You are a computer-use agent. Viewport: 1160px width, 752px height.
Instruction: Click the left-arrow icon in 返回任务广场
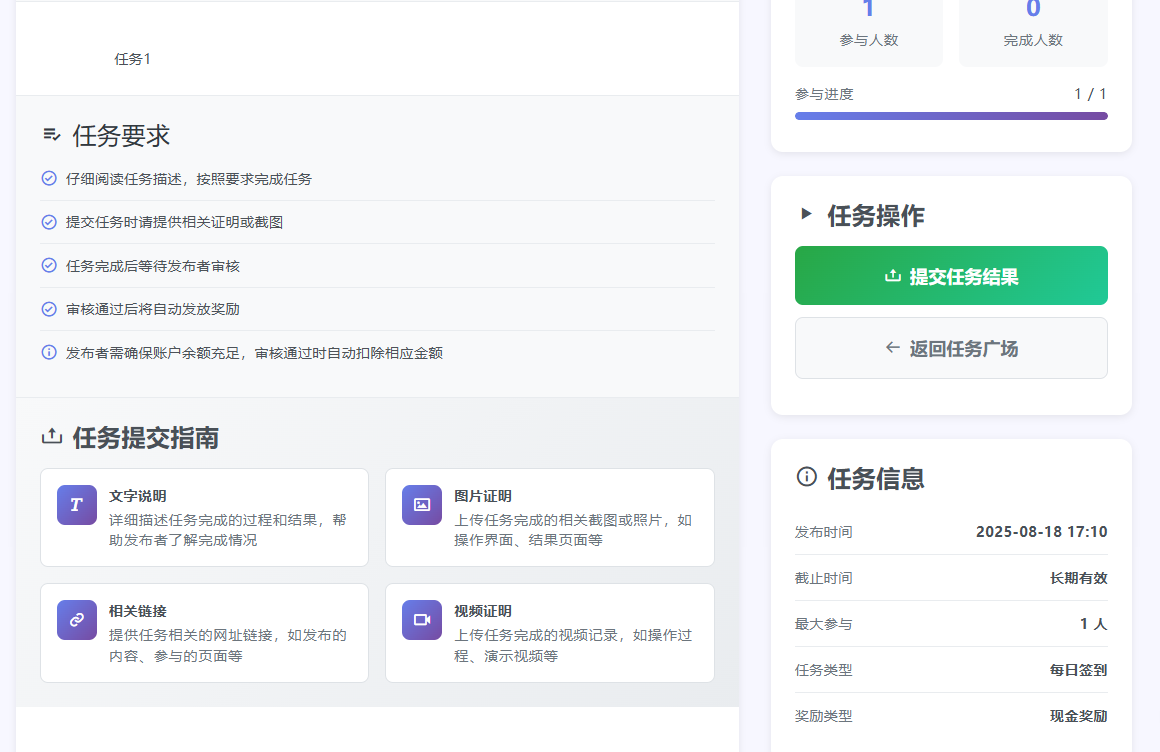point(891,347)
